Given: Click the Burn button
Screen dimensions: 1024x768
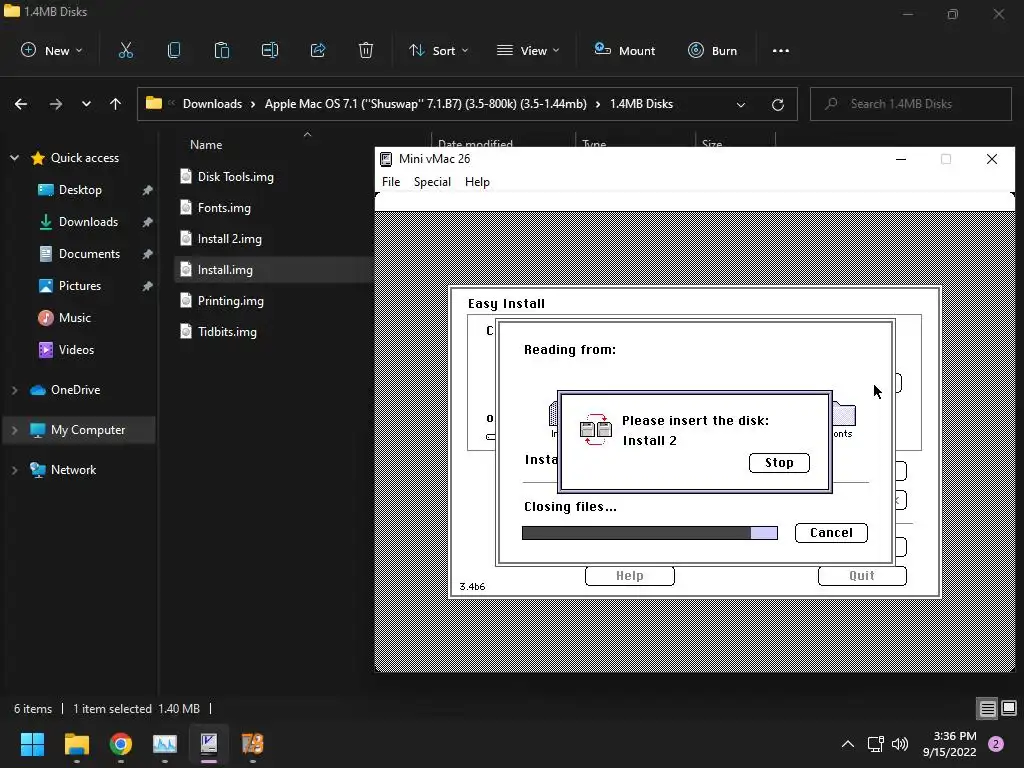Looking at the screenshot, I should click(712, 50).
